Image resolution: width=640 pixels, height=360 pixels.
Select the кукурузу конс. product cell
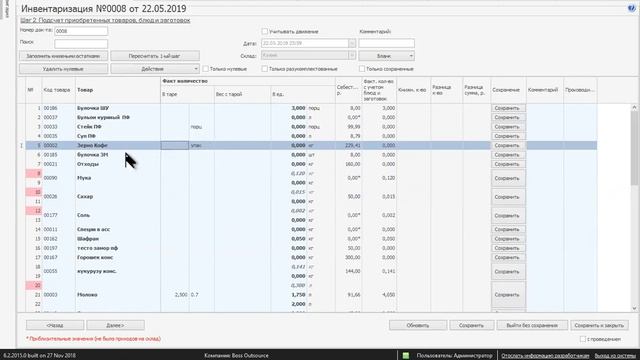pyautogui.click(x=118, y=271)
